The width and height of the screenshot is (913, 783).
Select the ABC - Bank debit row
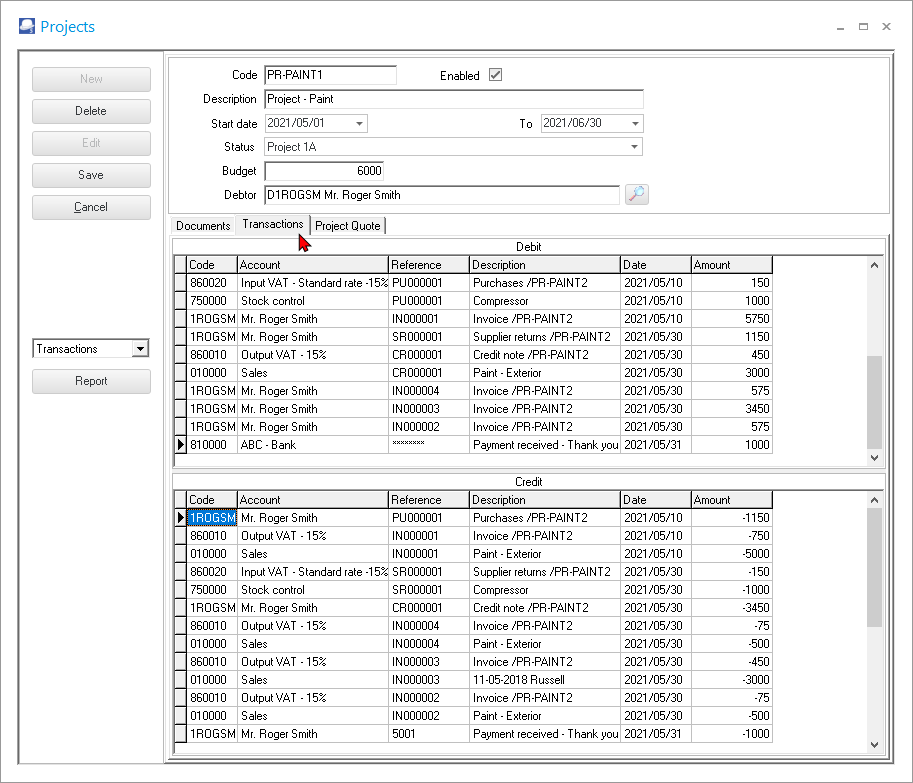point(313,445)
